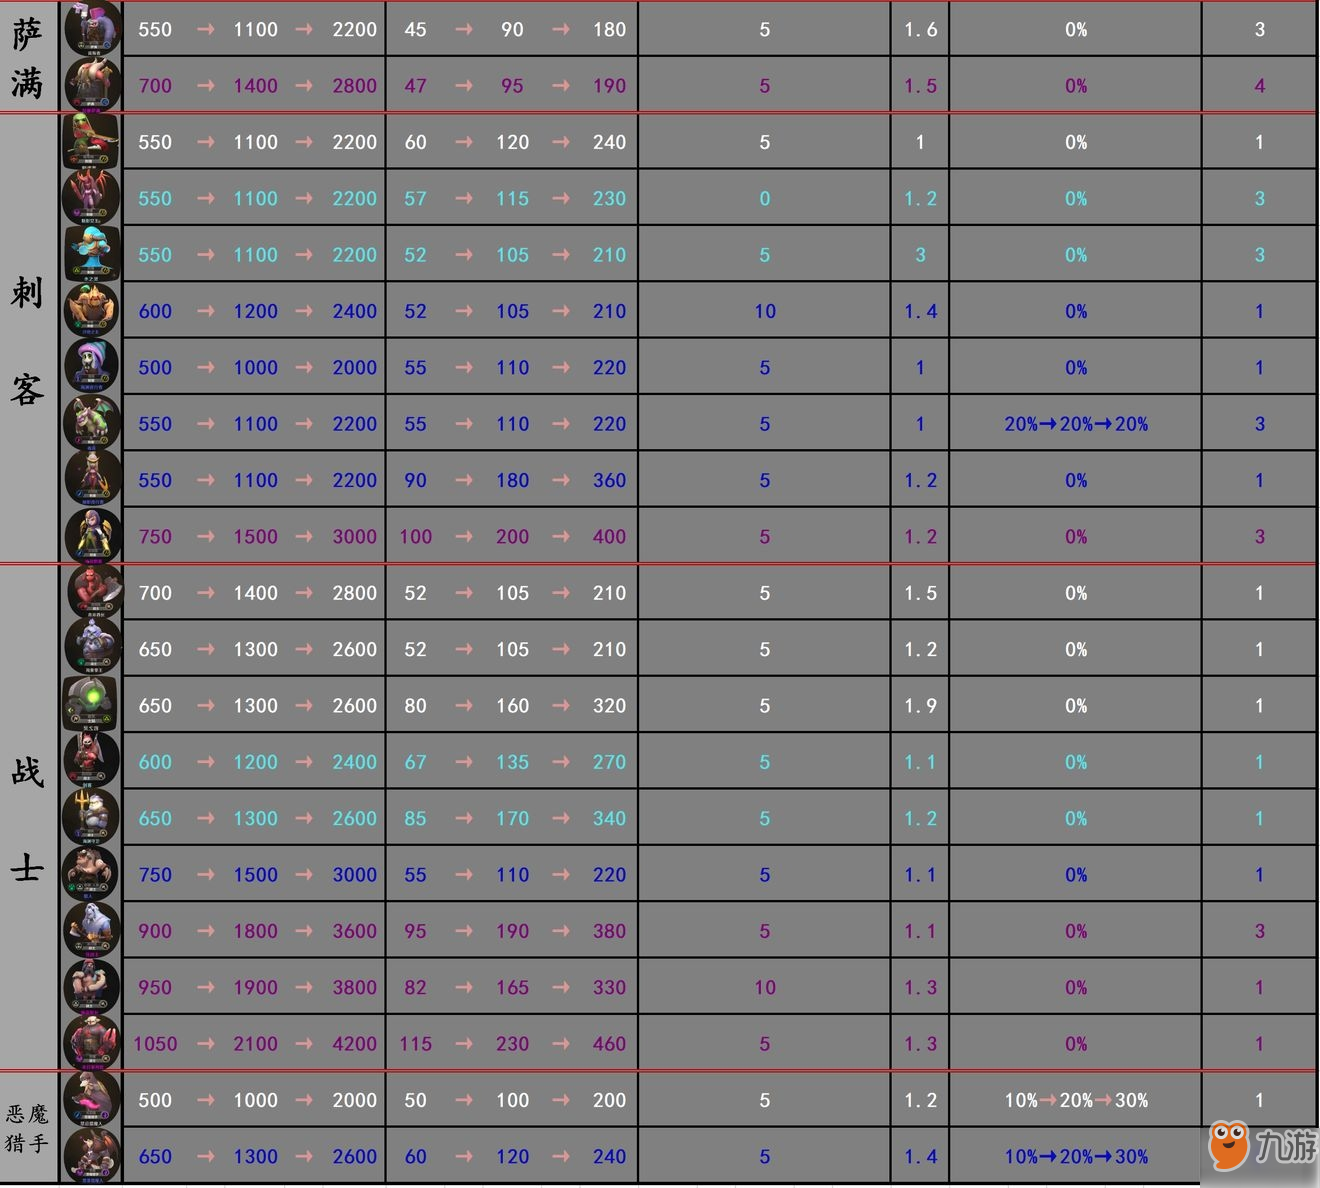This screenshot has height=1188, width=1320.
Task: Click the 战士 class label
Action: click(x=28, y=820)
